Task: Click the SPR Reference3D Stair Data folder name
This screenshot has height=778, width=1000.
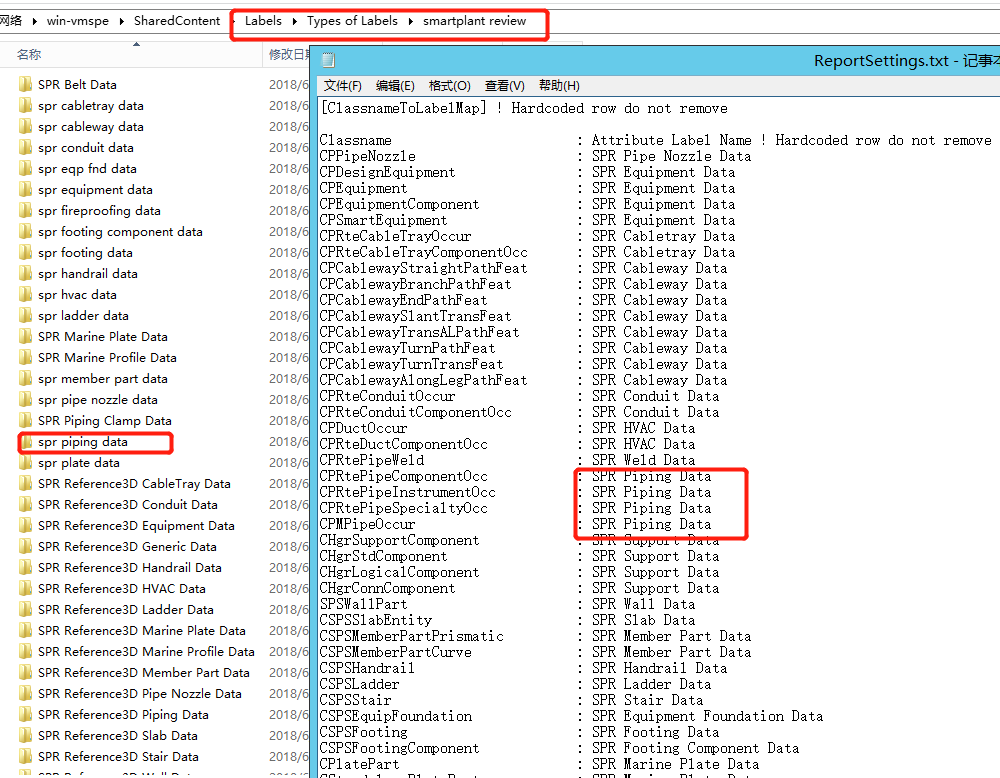Action: (118, 757)
